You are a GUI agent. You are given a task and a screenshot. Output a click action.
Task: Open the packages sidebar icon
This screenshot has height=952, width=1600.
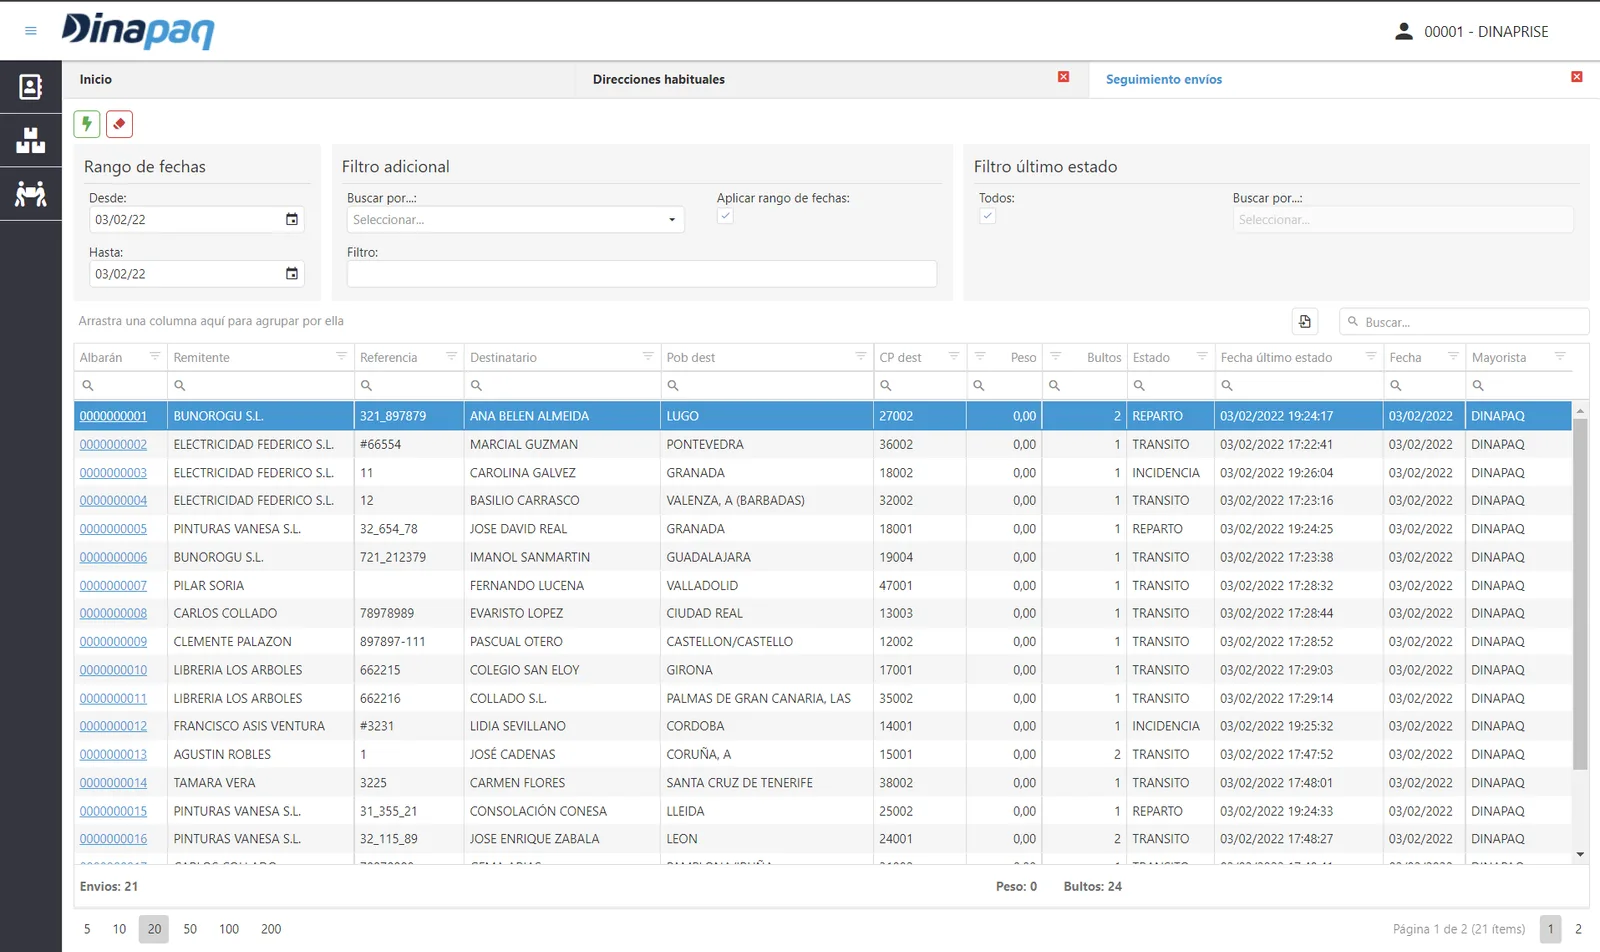coord(31,140)
